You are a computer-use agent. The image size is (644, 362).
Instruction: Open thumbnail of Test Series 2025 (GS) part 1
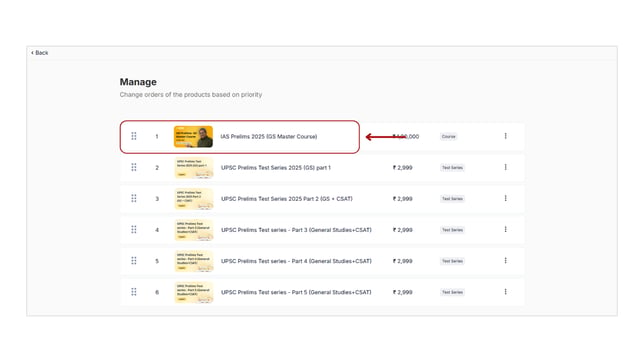click(x=194, y=168)
